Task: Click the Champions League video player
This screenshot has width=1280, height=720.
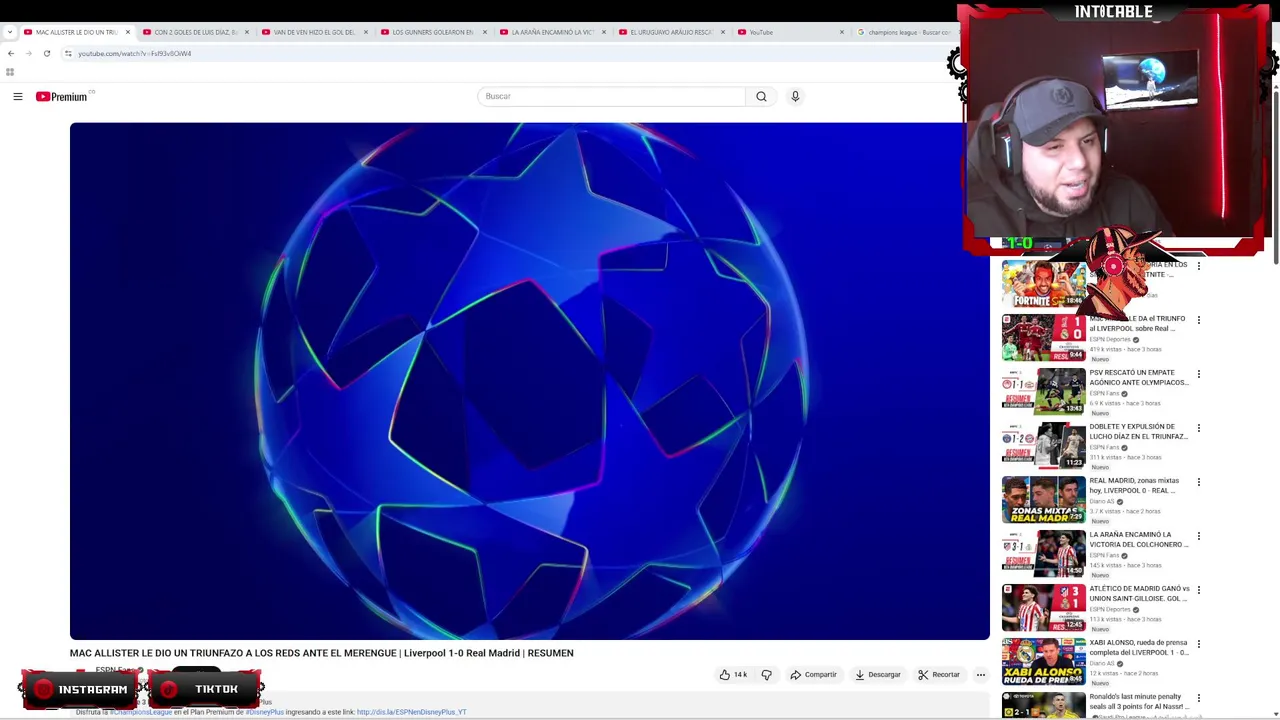Action: click(529, 381)
